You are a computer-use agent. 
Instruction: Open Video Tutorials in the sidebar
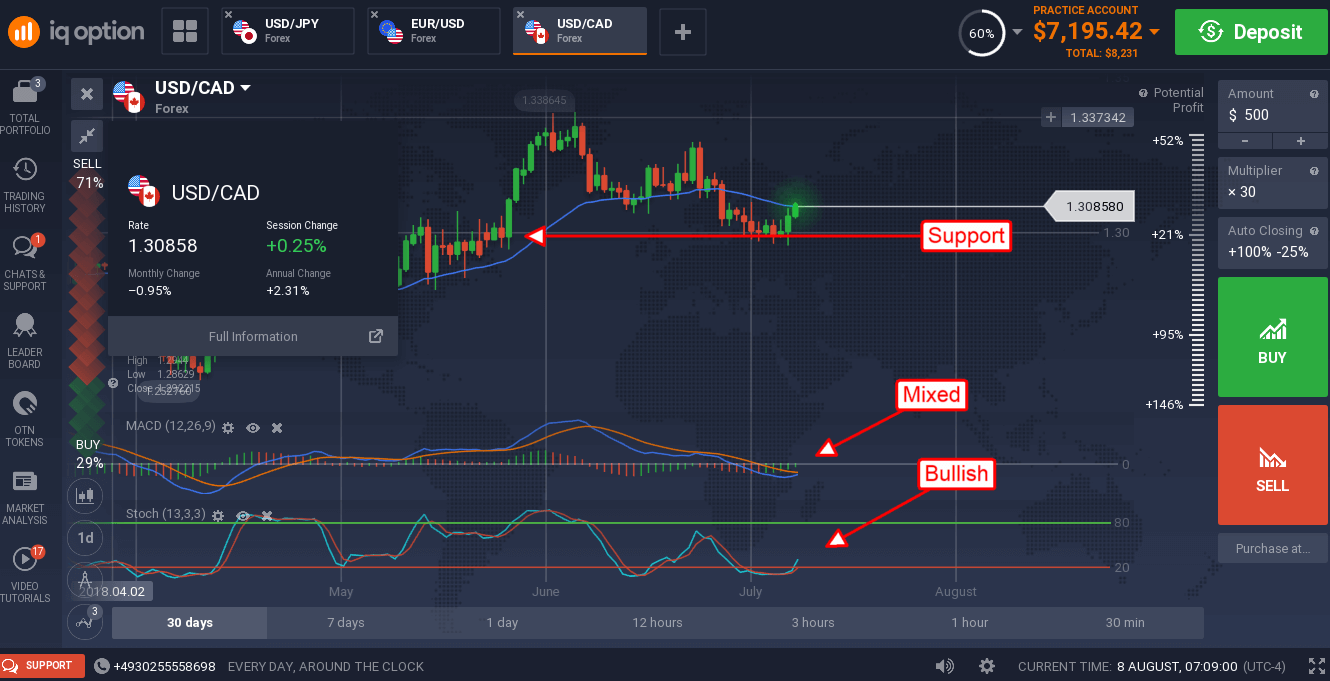25,575
